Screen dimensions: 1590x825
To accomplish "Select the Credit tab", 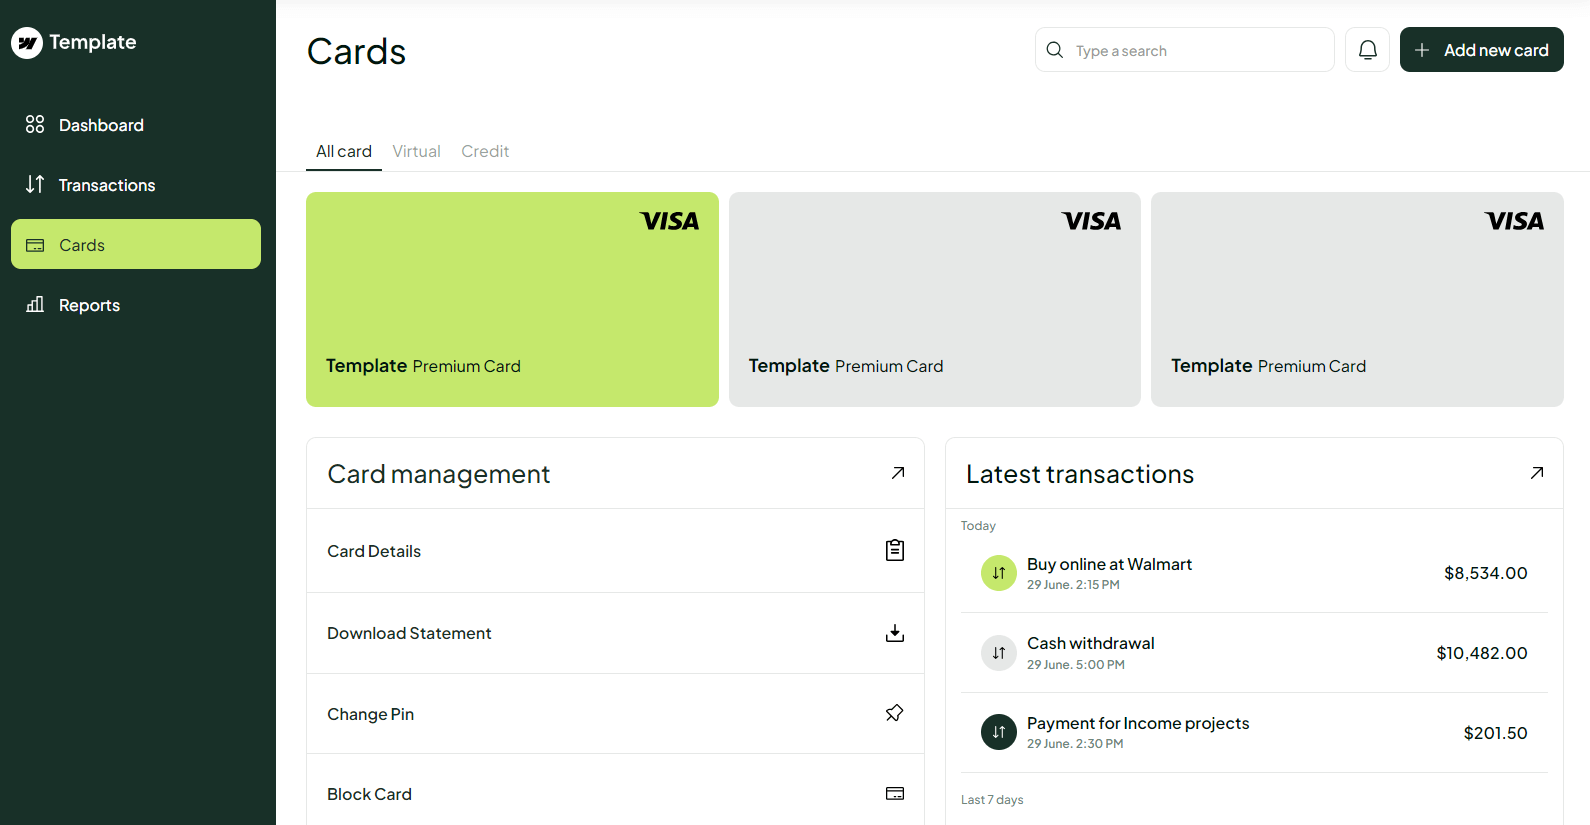I will 484,151.
